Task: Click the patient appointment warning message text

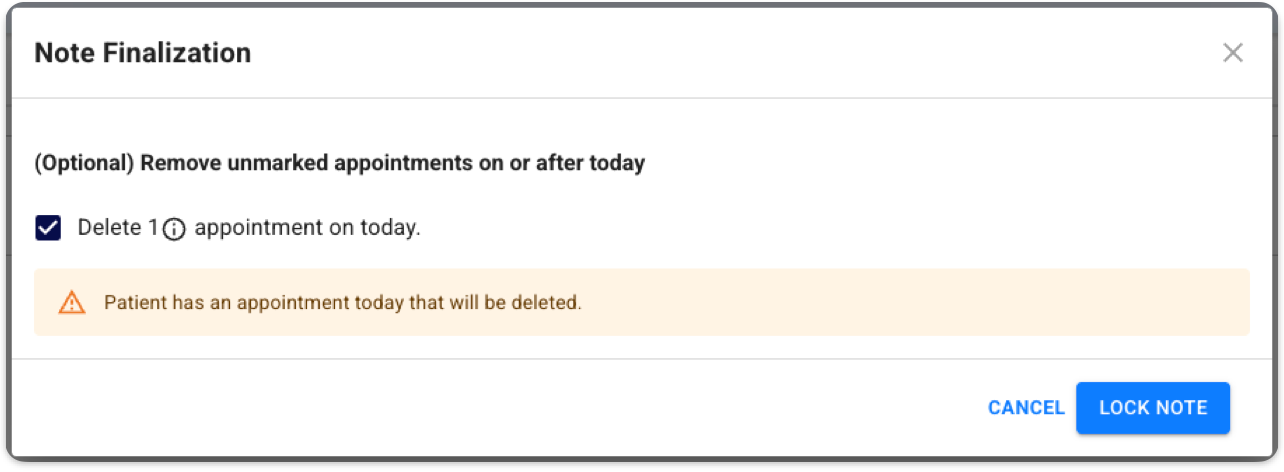Action: tap(342, 302)
